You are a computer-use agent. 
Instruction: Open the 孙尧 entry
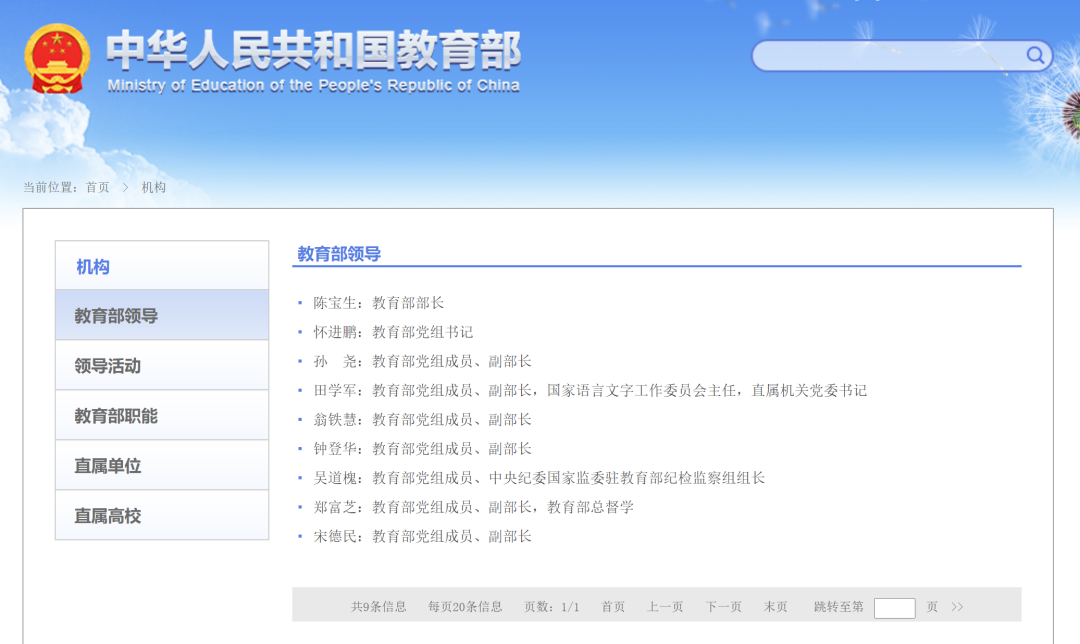[422, 362]
